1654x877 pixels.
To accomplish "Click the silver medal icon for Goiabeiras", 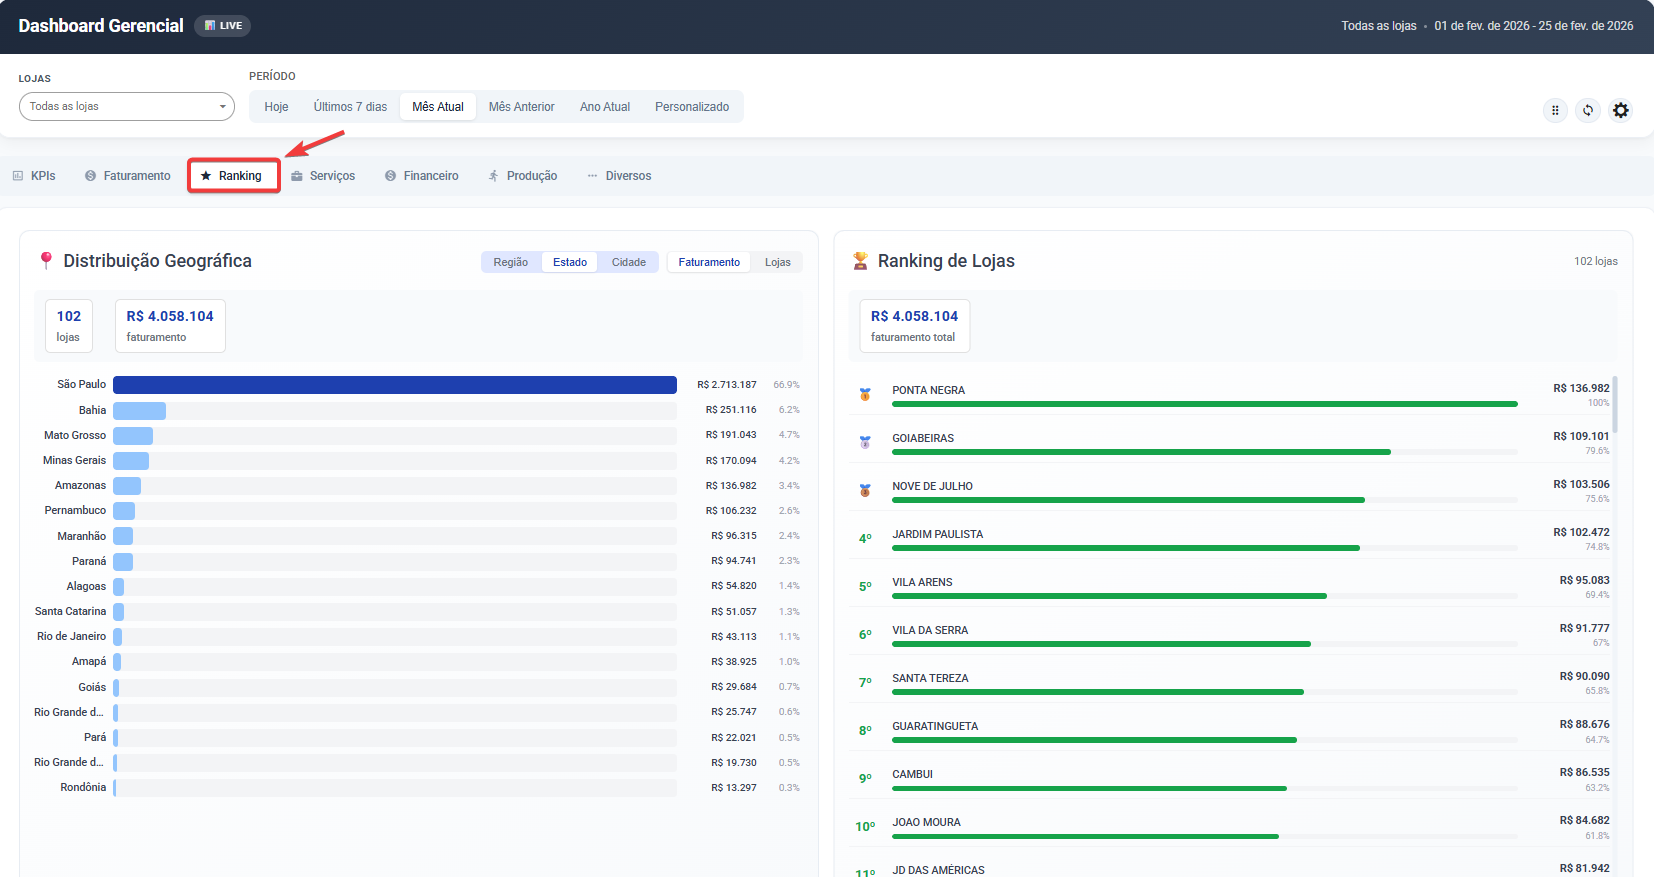I will tap(865, 442).
